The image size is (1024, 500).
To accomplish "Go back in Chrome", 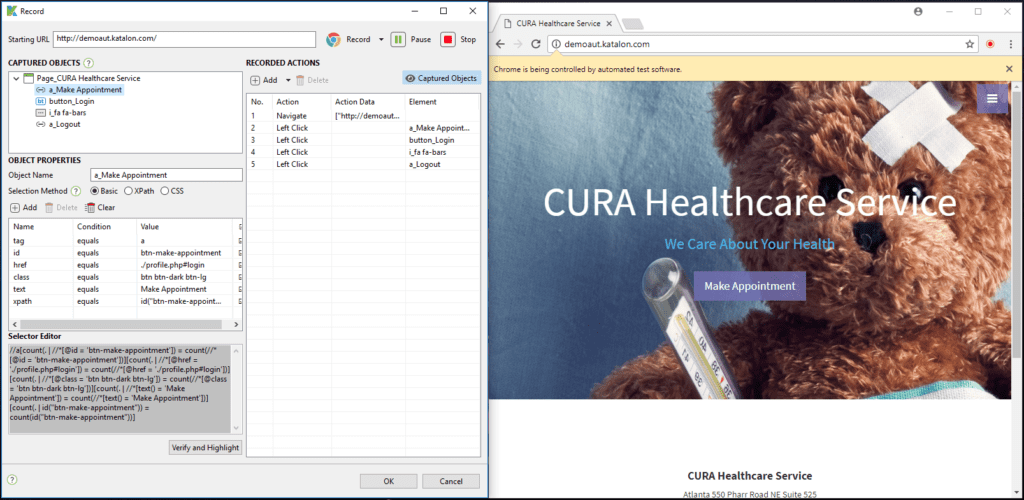I will point(500,44).
